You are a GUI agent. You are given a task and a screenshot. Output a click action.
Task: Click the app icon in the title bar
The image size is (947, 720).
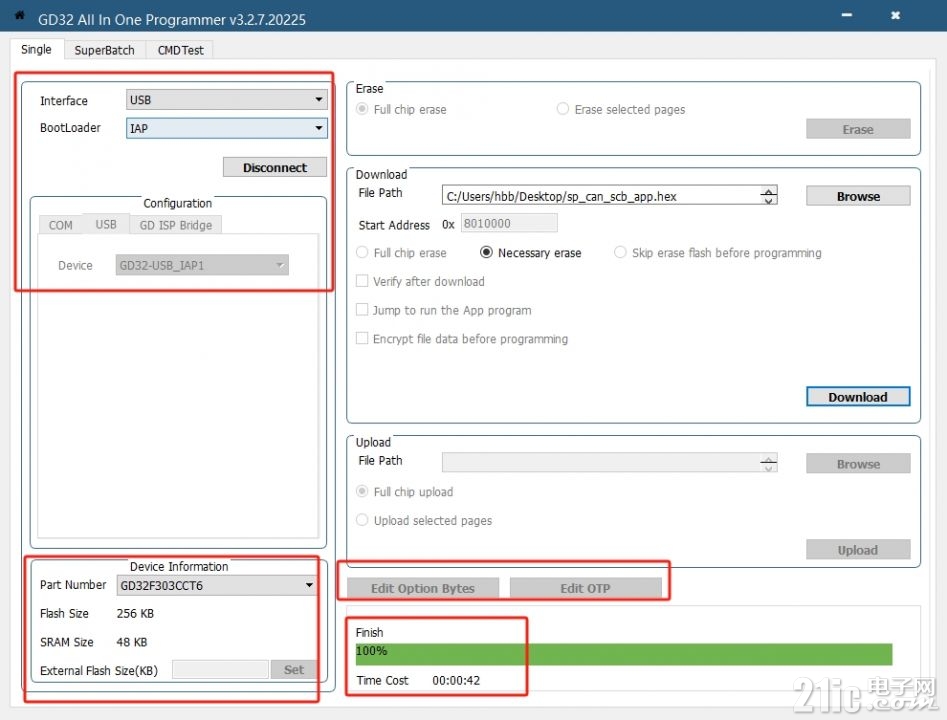click(19, 16)
